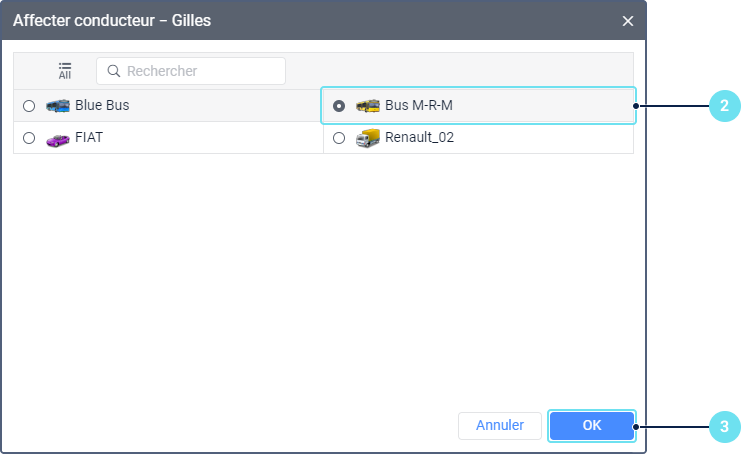Confirm assignment with OK button
The width and height of the screenshot is (741, 454).
click(x=592, y=426)
